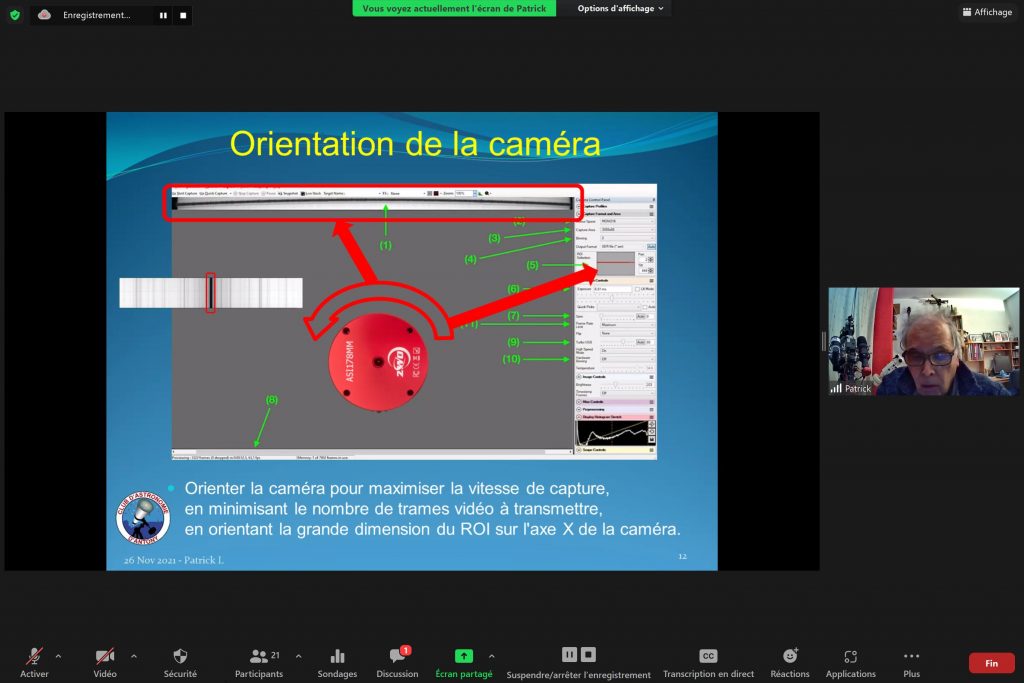The image size is (1024, 683).
Task: Click the Enregistrement recording label
Action: click(97, 15)
